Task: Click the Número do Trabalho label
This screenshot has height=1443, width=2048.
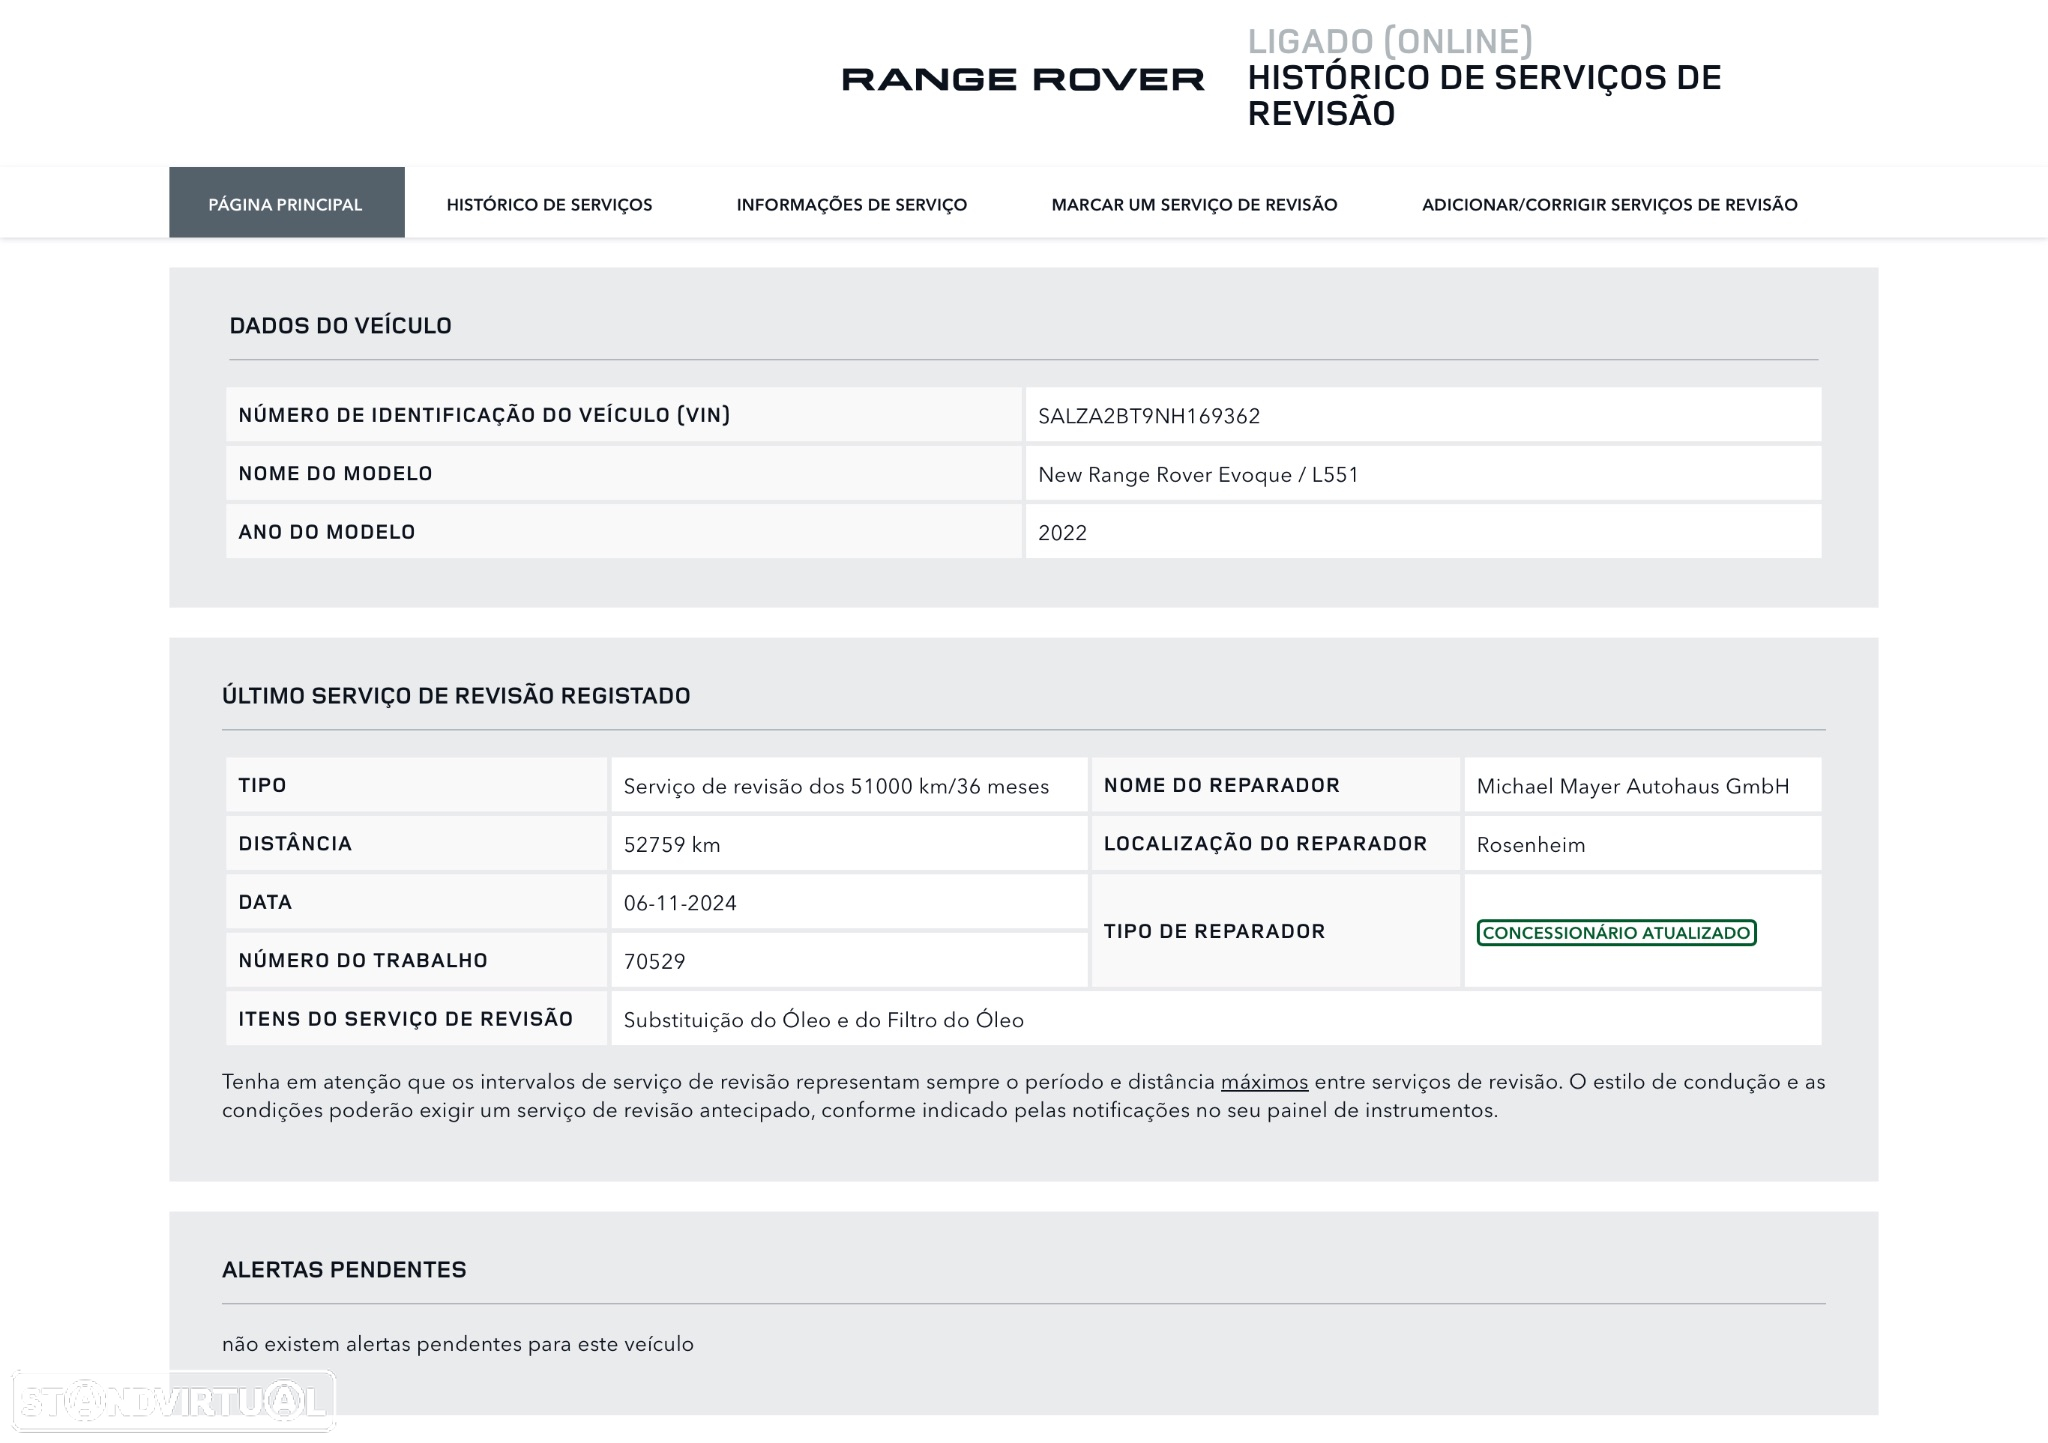Action: point(363,960)
